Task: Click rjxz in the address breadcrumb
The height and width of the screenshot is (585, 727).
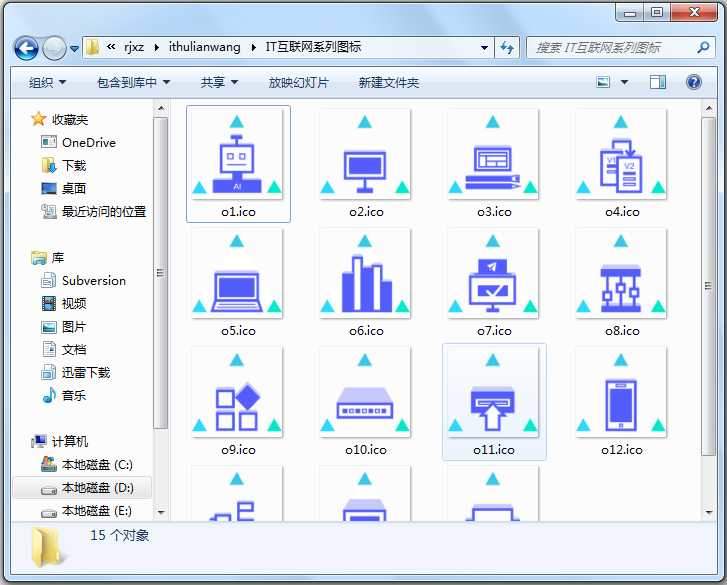Action: (x=134, y=47)
